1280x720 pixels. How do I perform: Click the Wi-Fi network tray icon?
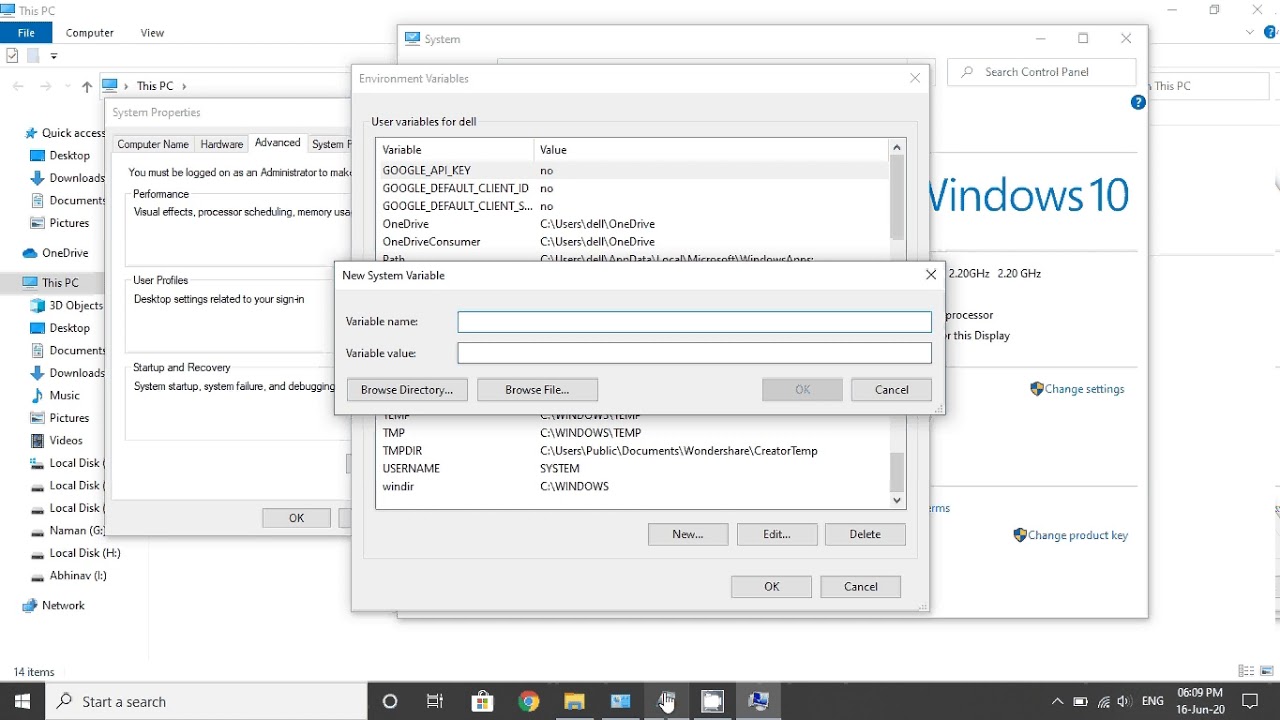tap(1103, 702)
